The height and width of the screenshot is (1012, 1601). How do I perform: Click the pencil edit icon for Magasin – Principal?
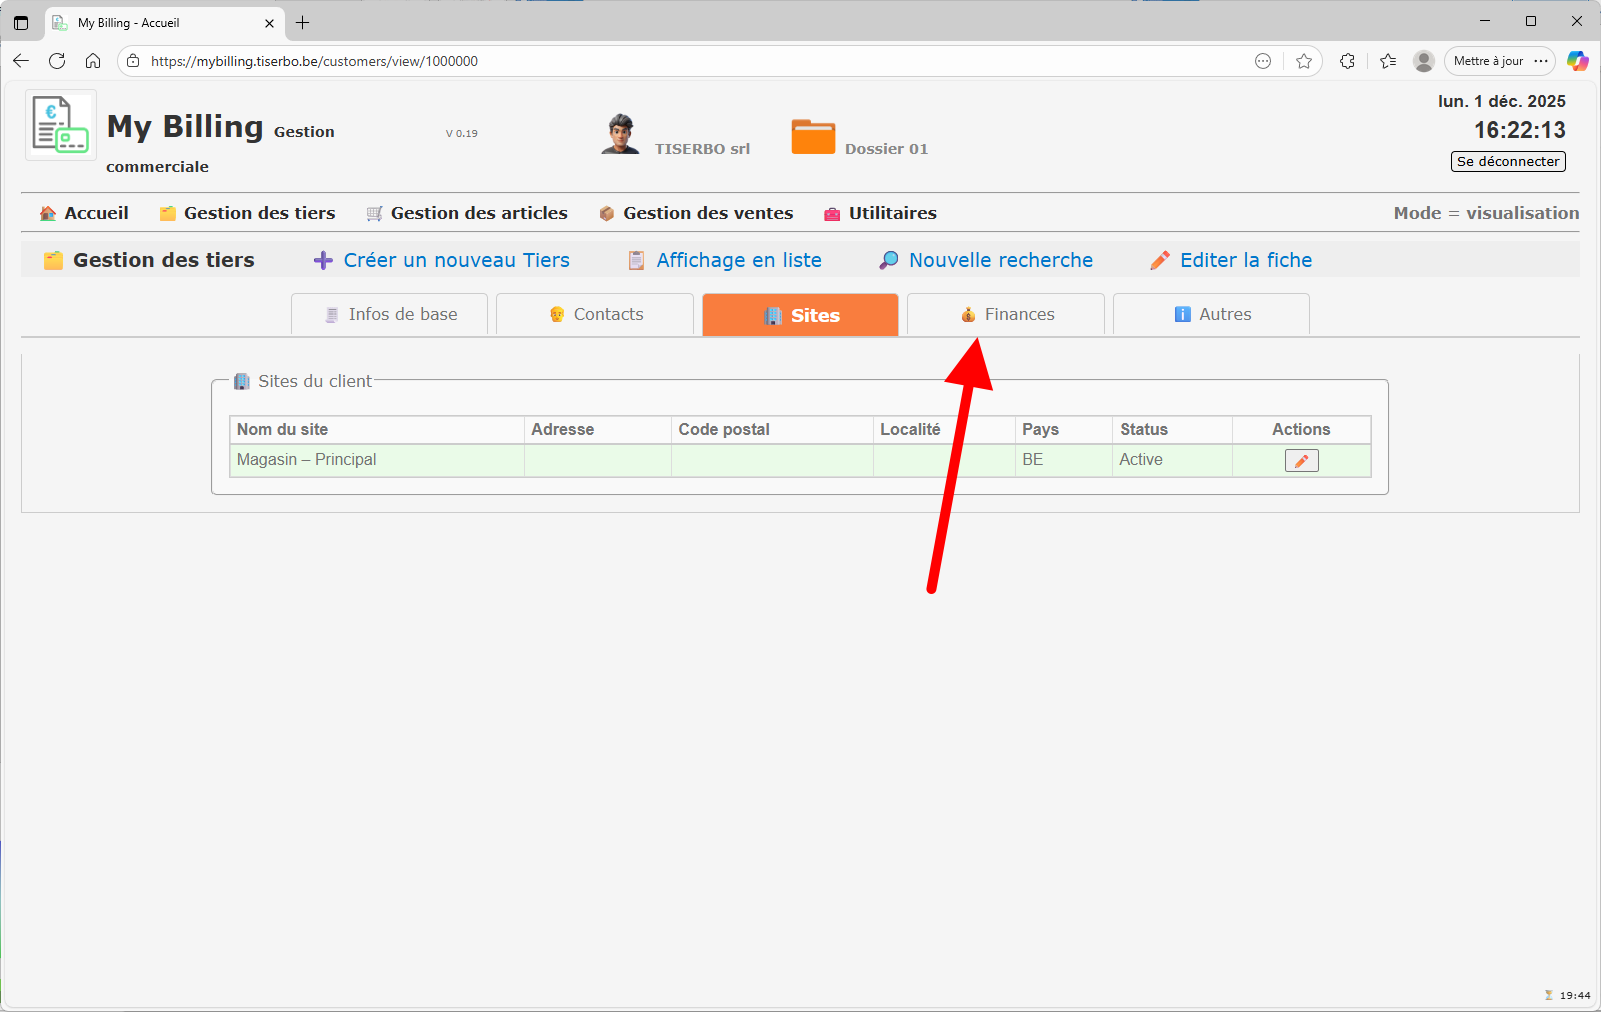(1301, 460)
